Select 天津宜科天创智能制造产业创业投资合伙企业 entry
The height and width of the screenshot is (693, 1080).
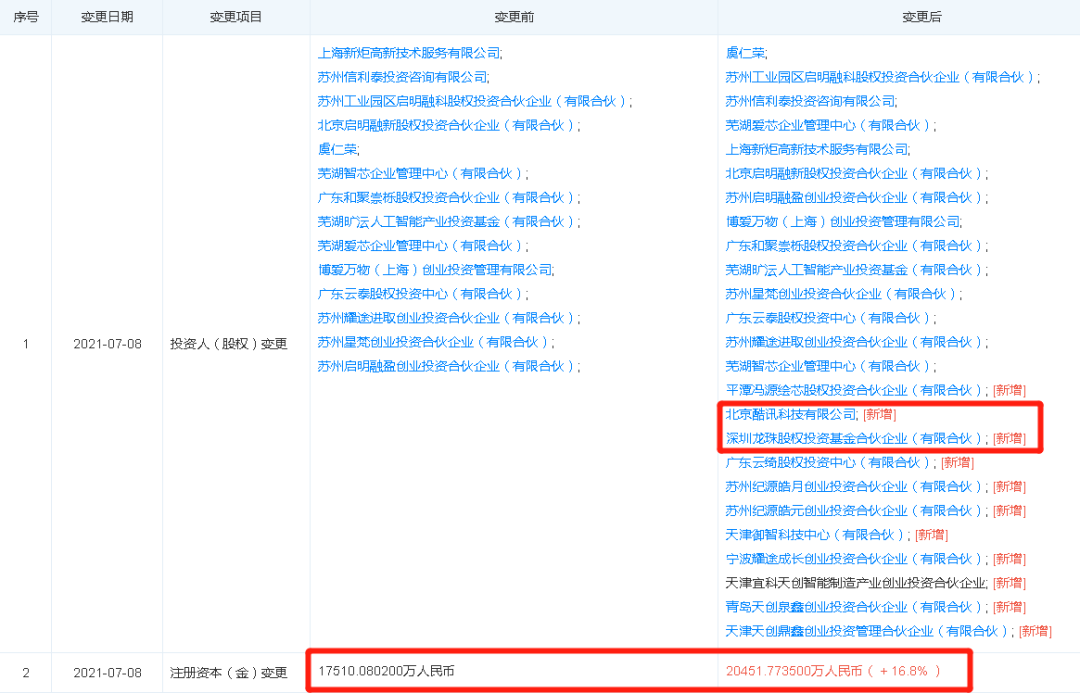(856, 582)
